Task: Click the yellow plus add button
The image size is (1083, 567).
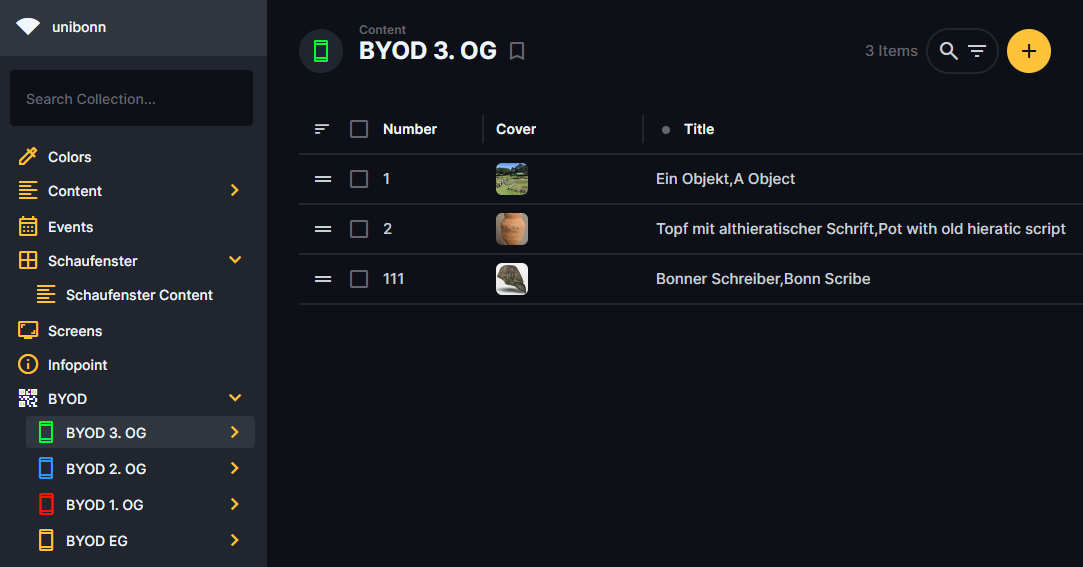Action: [x=1028, y=51]
